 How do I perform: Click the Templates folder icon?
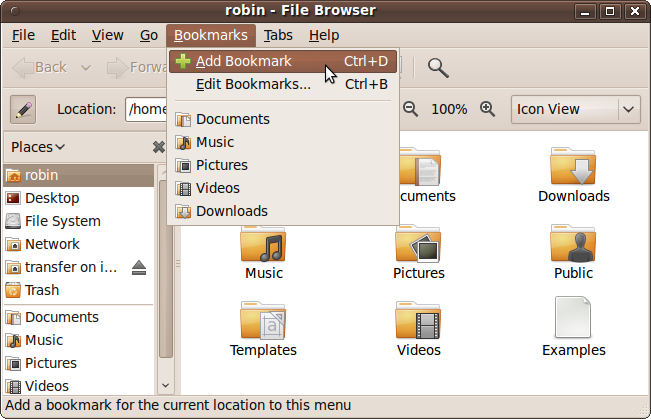(263, 321)
